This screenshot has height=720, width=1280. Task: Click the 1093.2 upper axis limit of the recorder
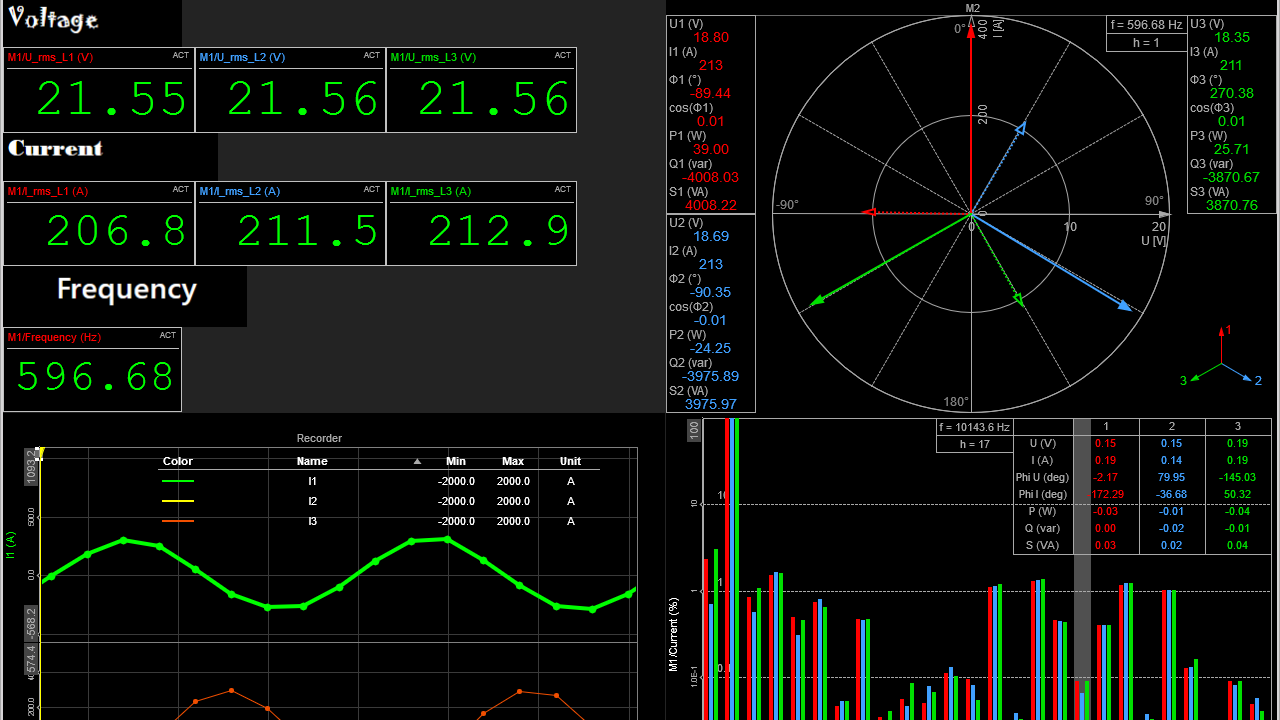pos(31,467)
